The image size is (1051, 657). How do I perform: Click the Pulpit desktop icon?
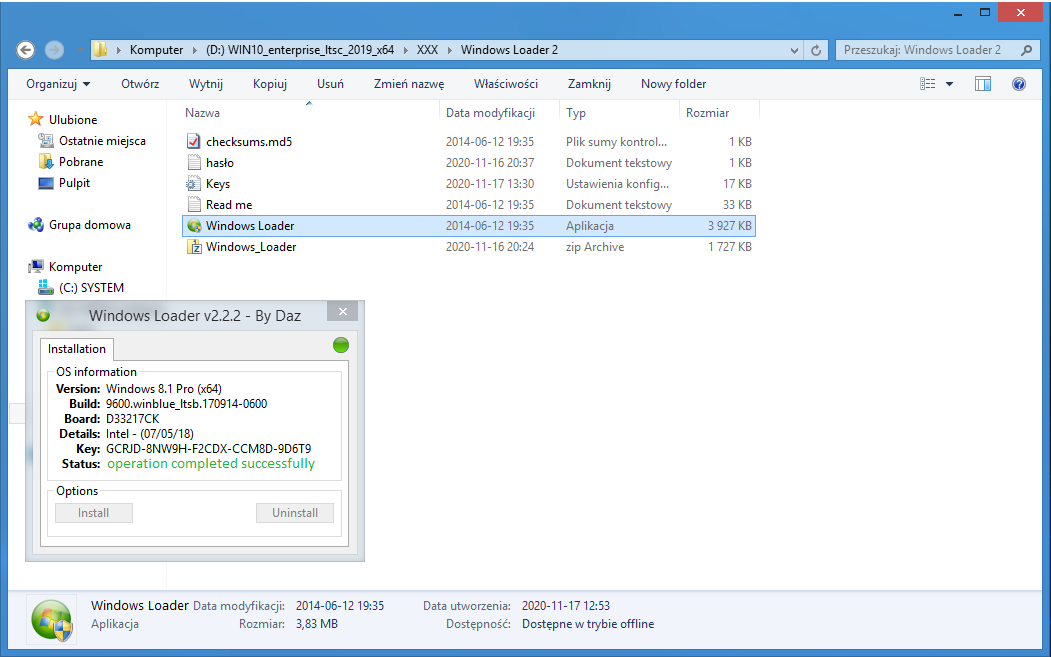point(46,183)
